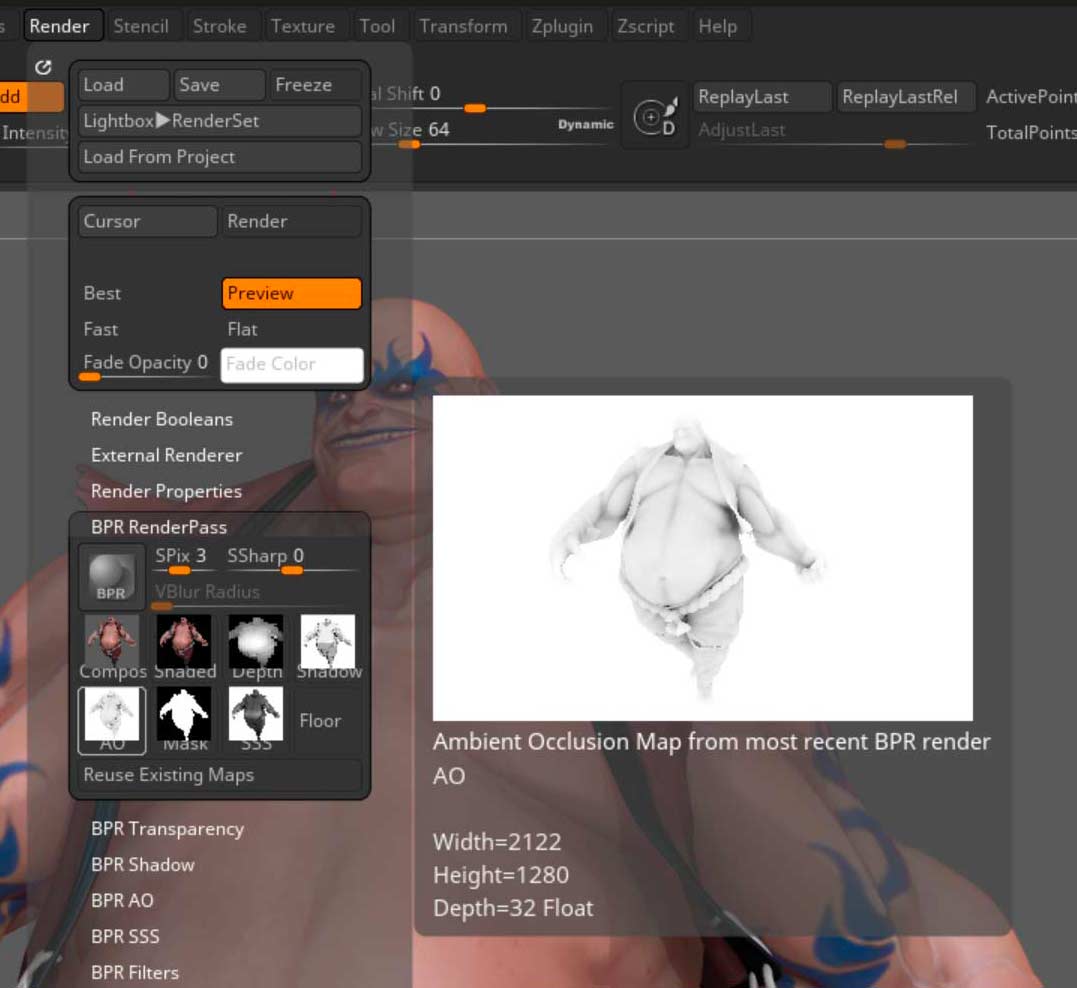The height and width of the screenshot is (988, 1077).
Task: Click the BPR render sphere button
Action: point(111,576)
